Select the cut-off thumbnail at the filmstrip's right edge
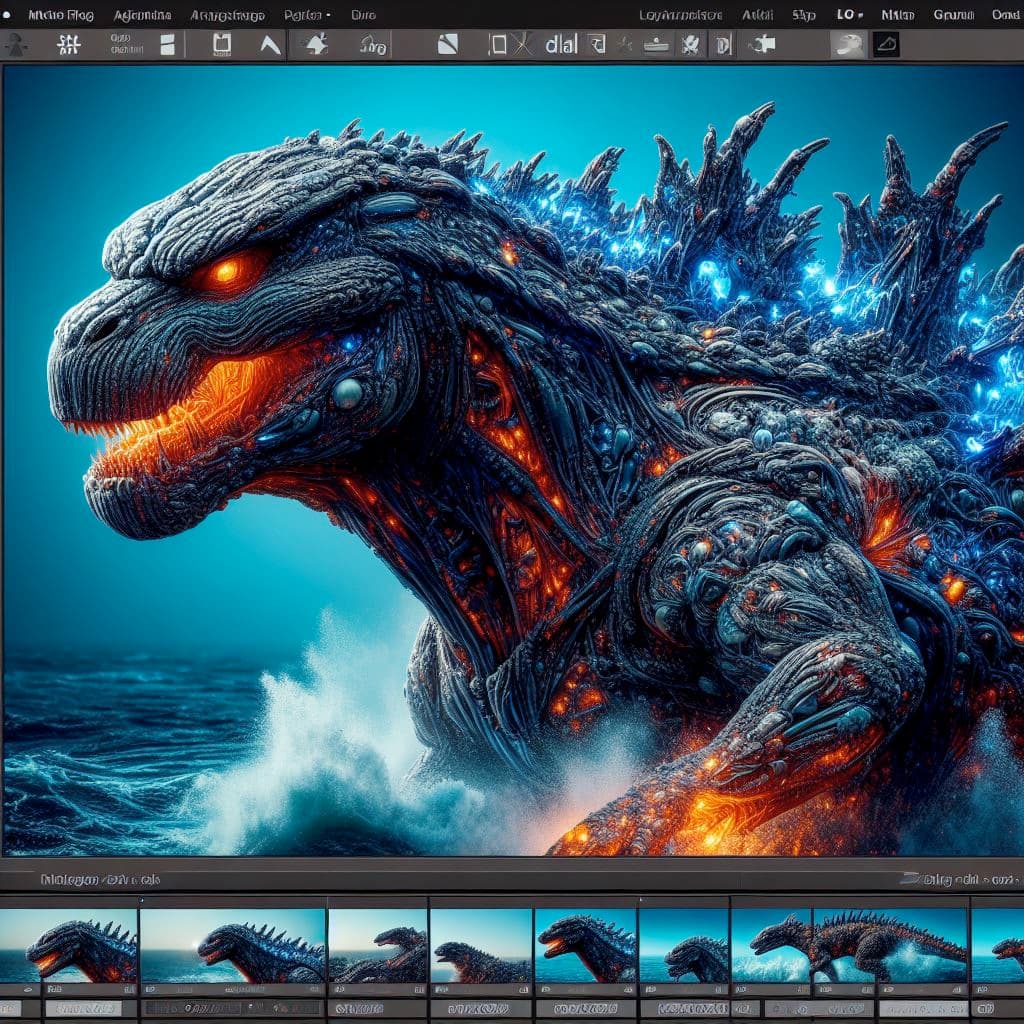 click(x=998, y=946)
